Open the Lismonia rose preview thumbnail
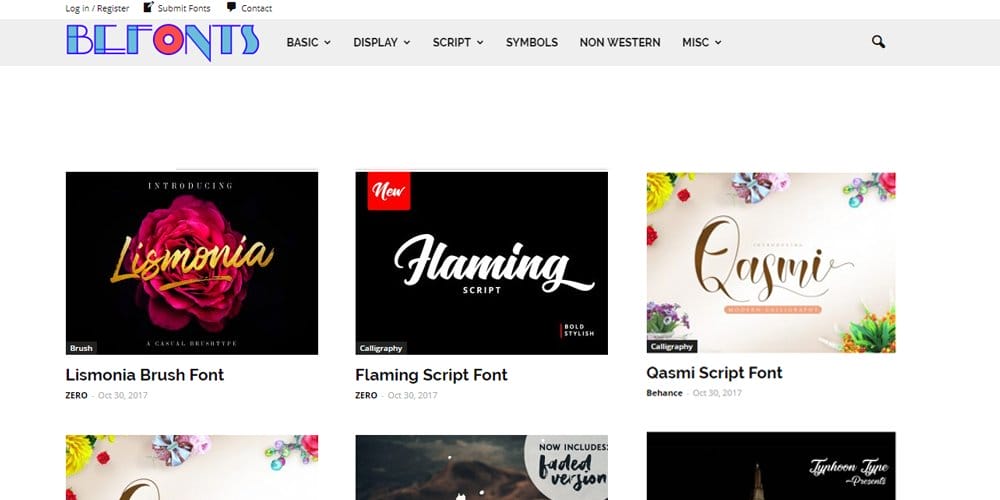 (x=192, y=263)
